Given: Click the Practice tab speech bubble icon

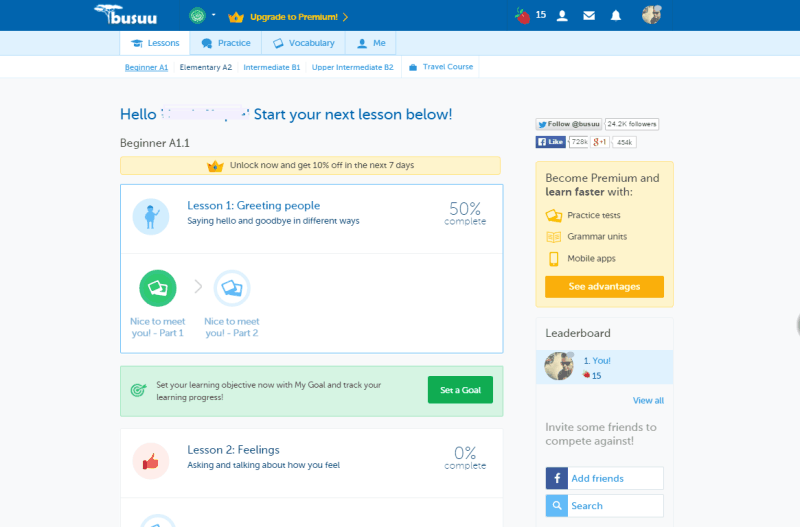Looking at the screenshot, I should tap(207, 43).
